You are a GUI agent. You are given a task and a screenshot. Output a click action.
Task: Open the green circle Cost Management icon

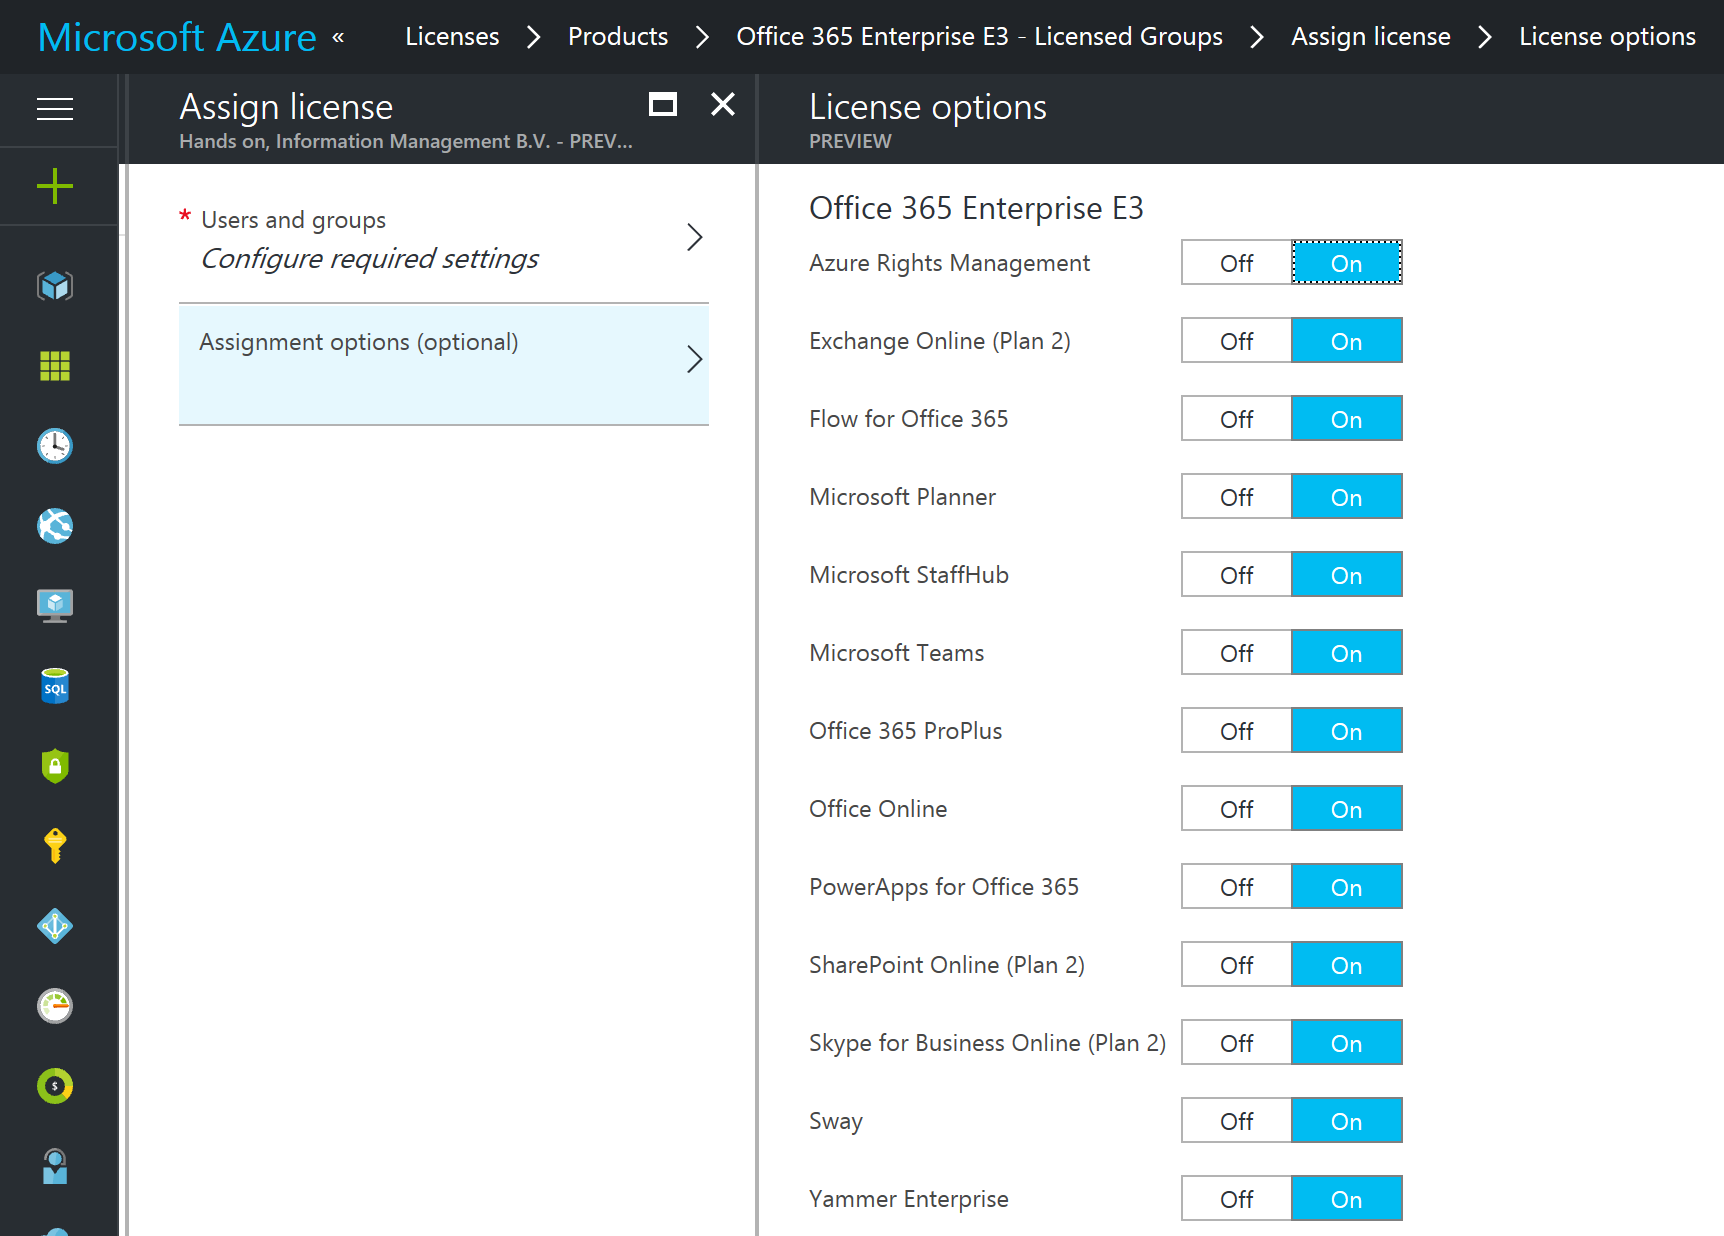55,1086
